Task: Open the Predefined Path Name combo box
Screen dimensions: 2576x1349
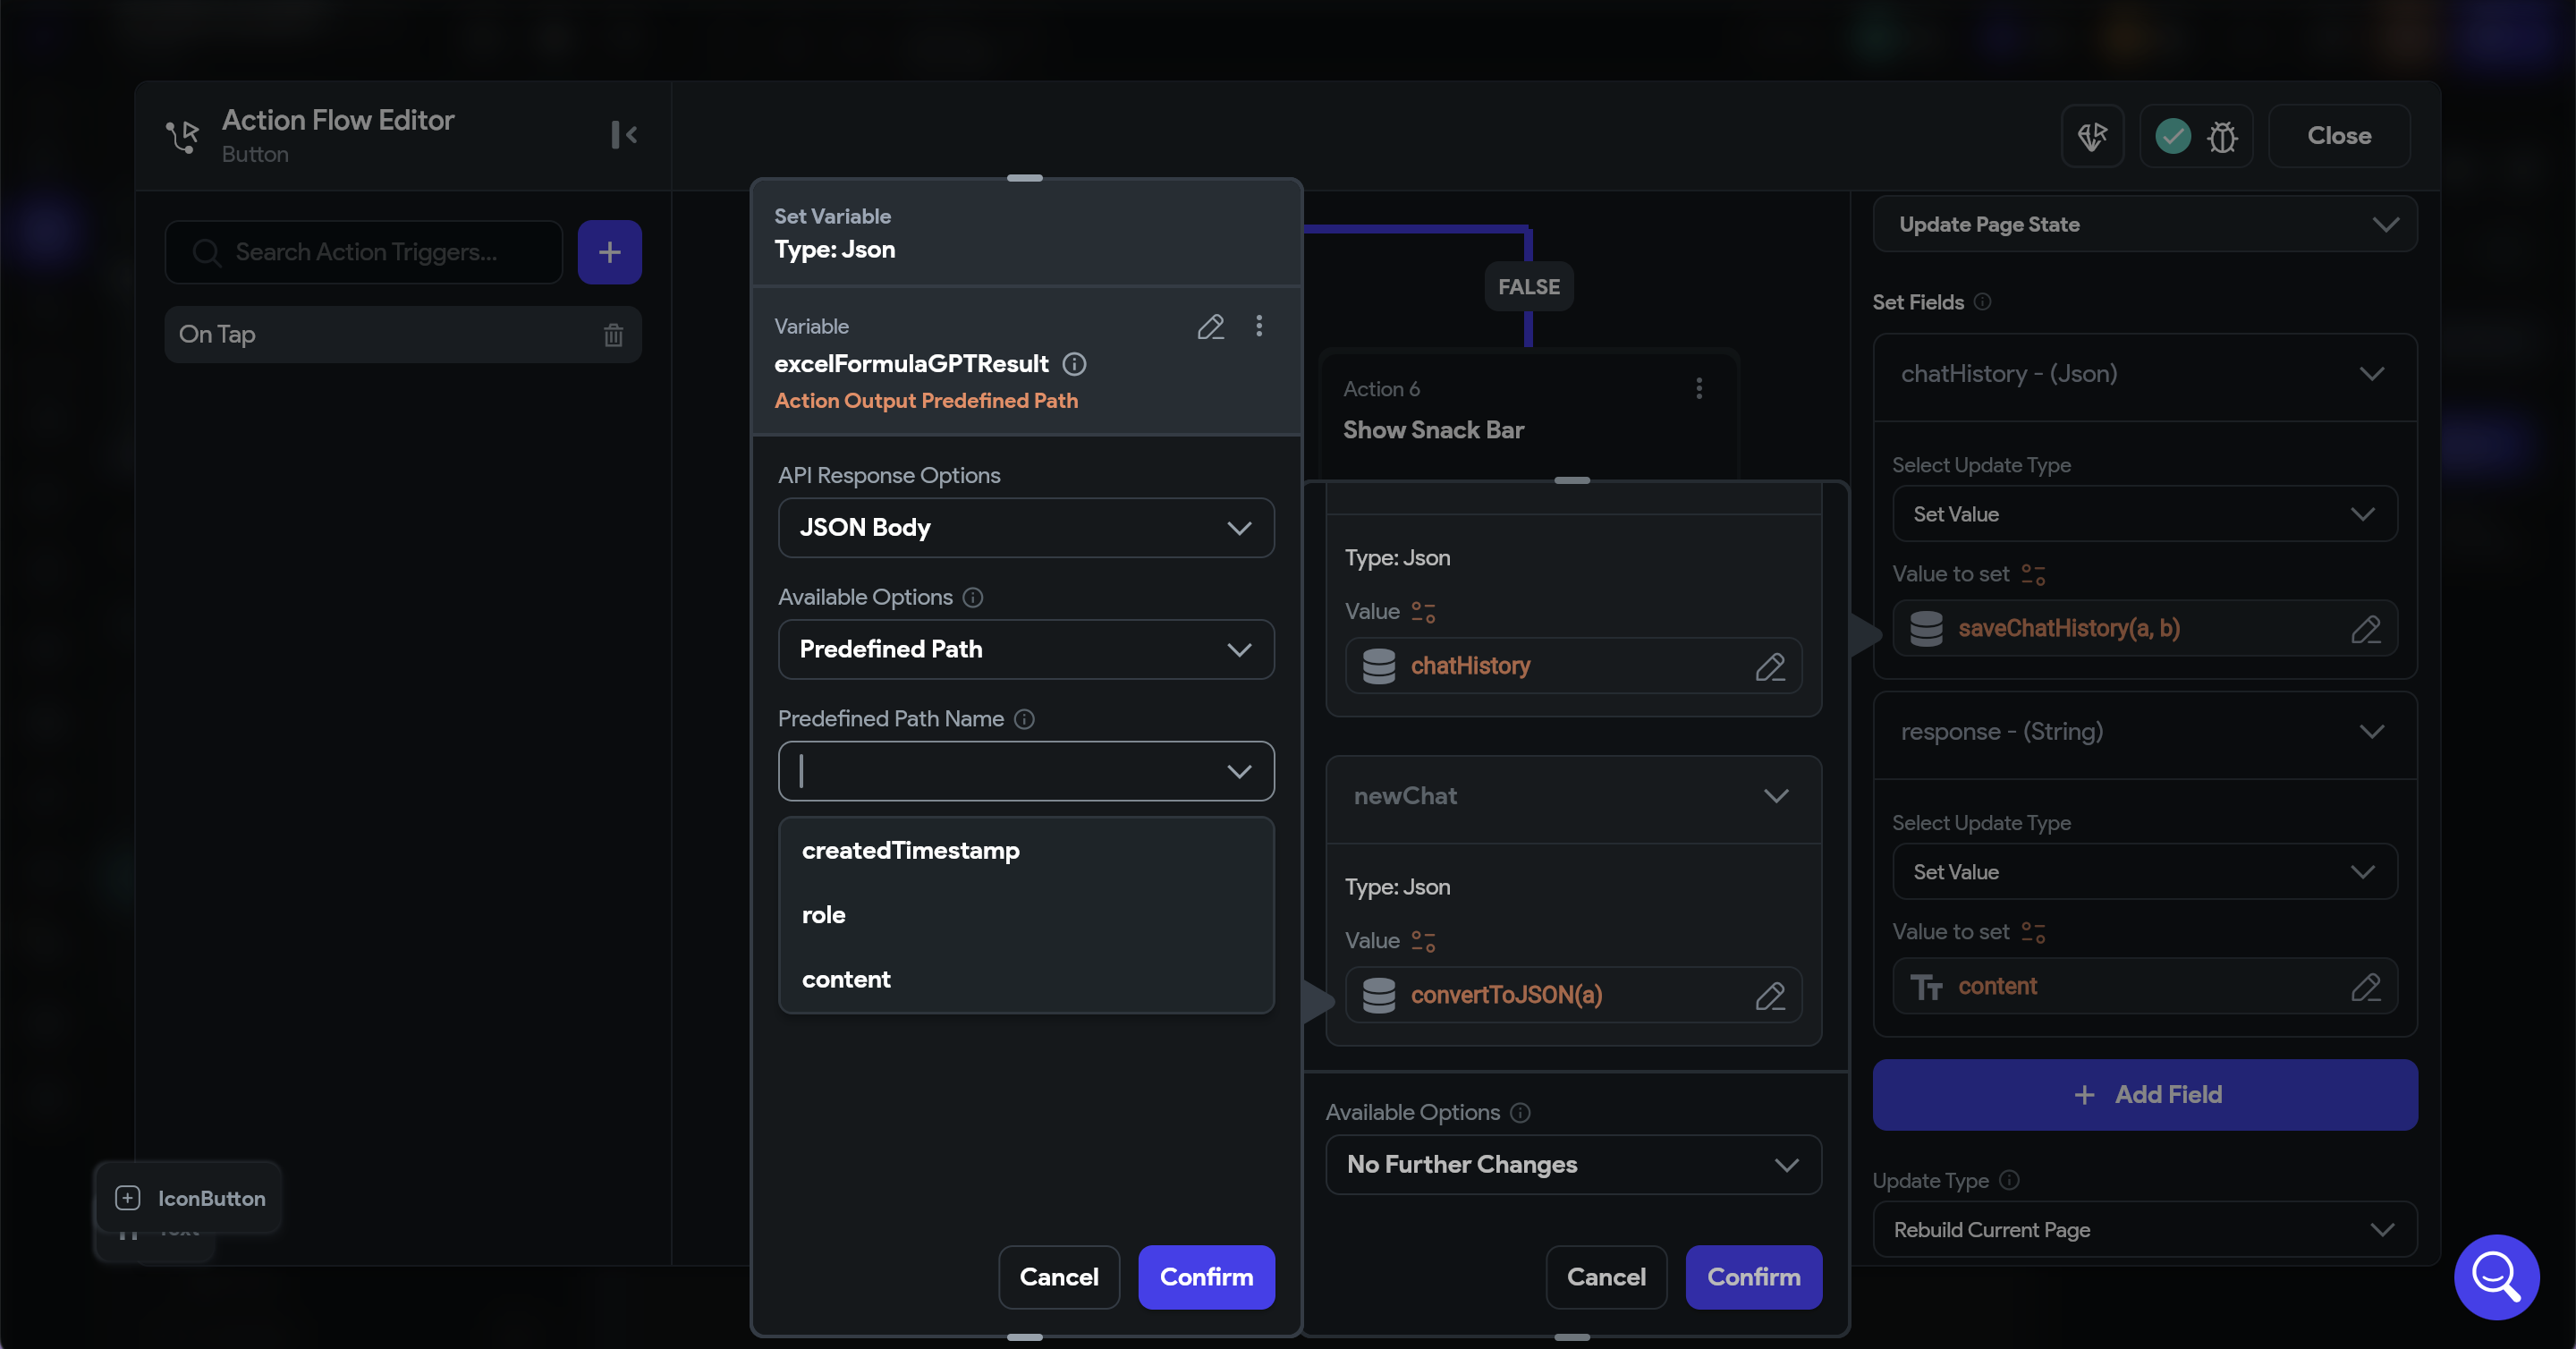Action: click(1026, 771)
